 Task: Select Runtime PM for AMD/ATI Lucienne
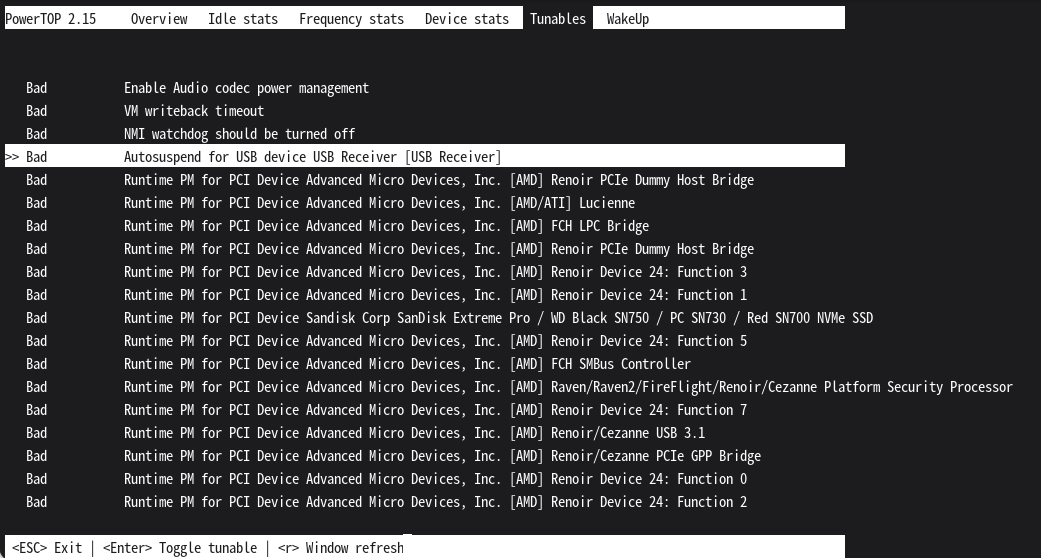[x=379, y=203]
